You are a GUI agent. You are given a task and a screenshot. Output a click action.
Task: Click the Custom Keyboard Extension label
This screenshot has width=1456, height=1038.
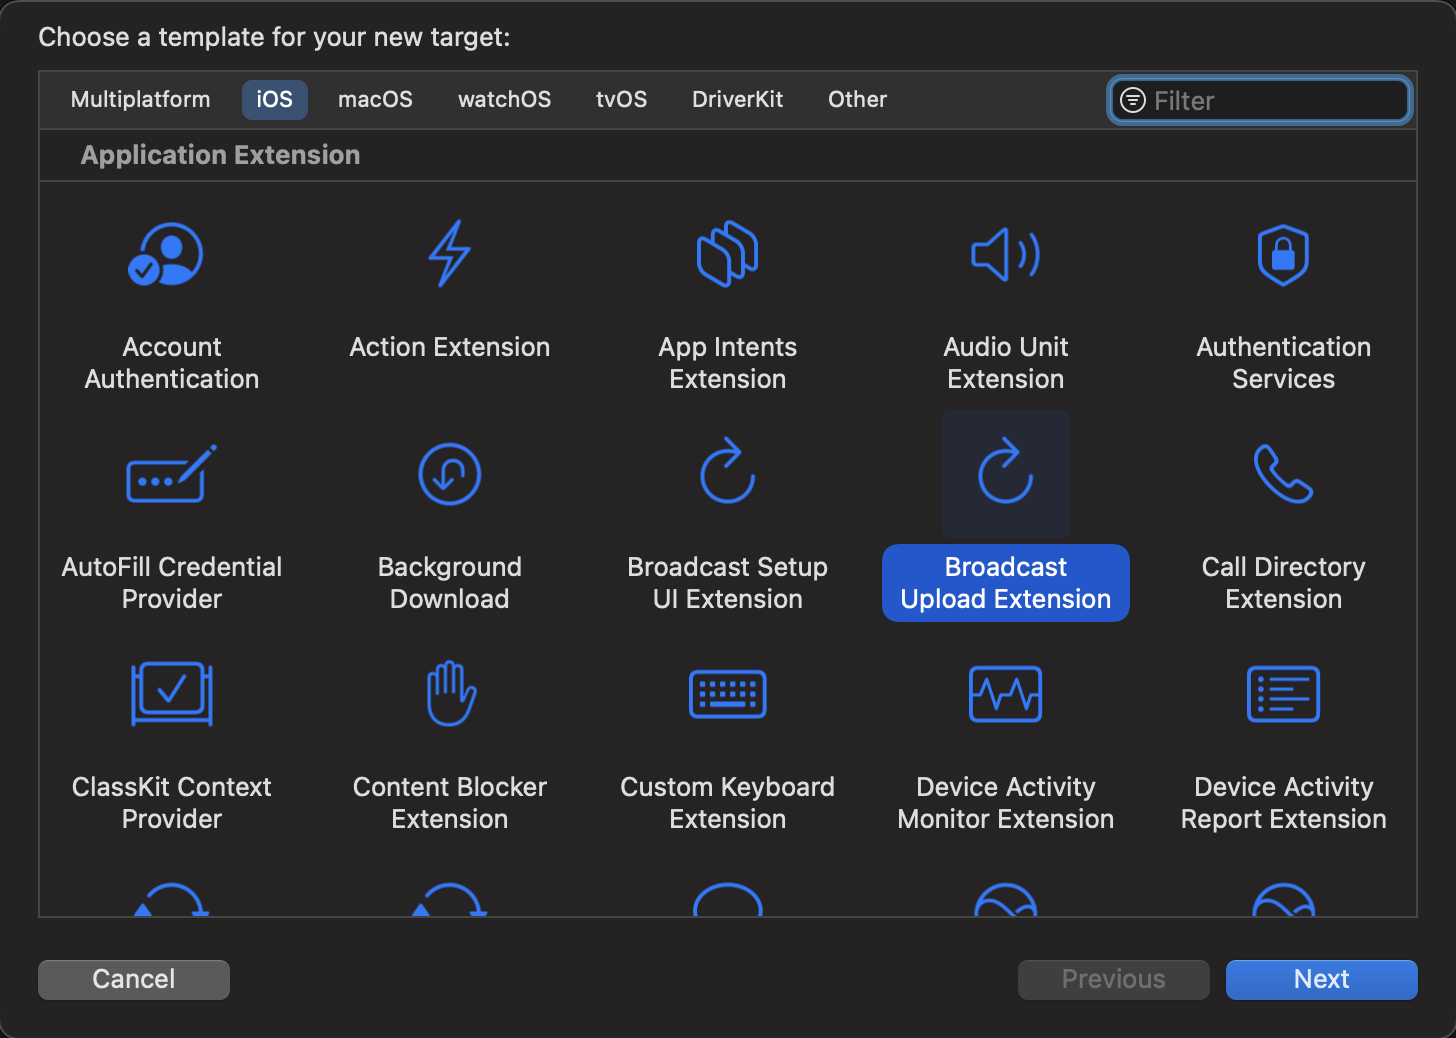[727, 803]
